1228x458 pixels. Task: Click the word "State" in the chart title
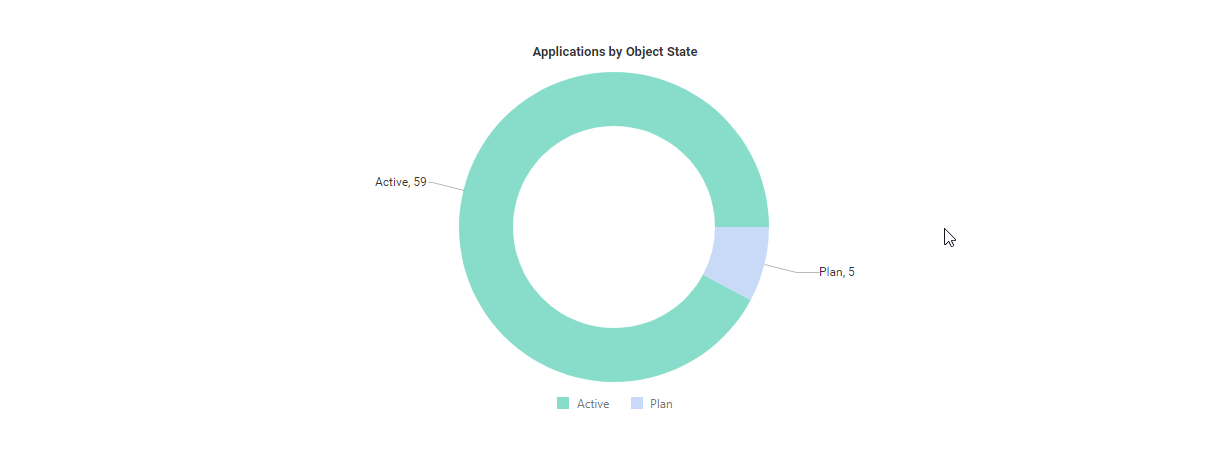681,52
